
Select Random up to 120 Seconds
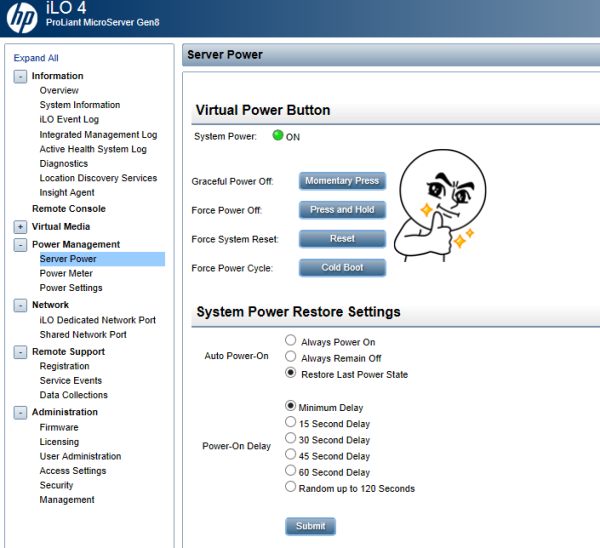(290, 487)
